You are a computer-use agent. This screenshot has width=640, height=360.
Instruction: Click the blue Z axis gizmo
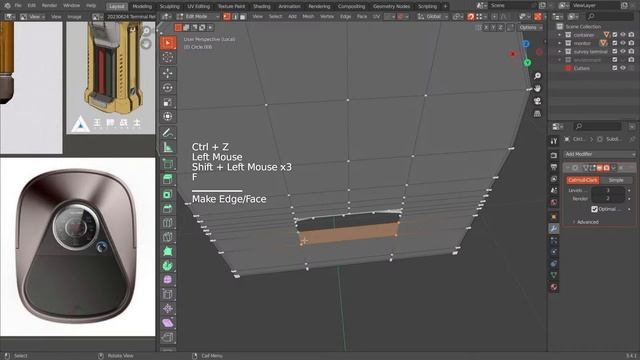click(526, 44)
